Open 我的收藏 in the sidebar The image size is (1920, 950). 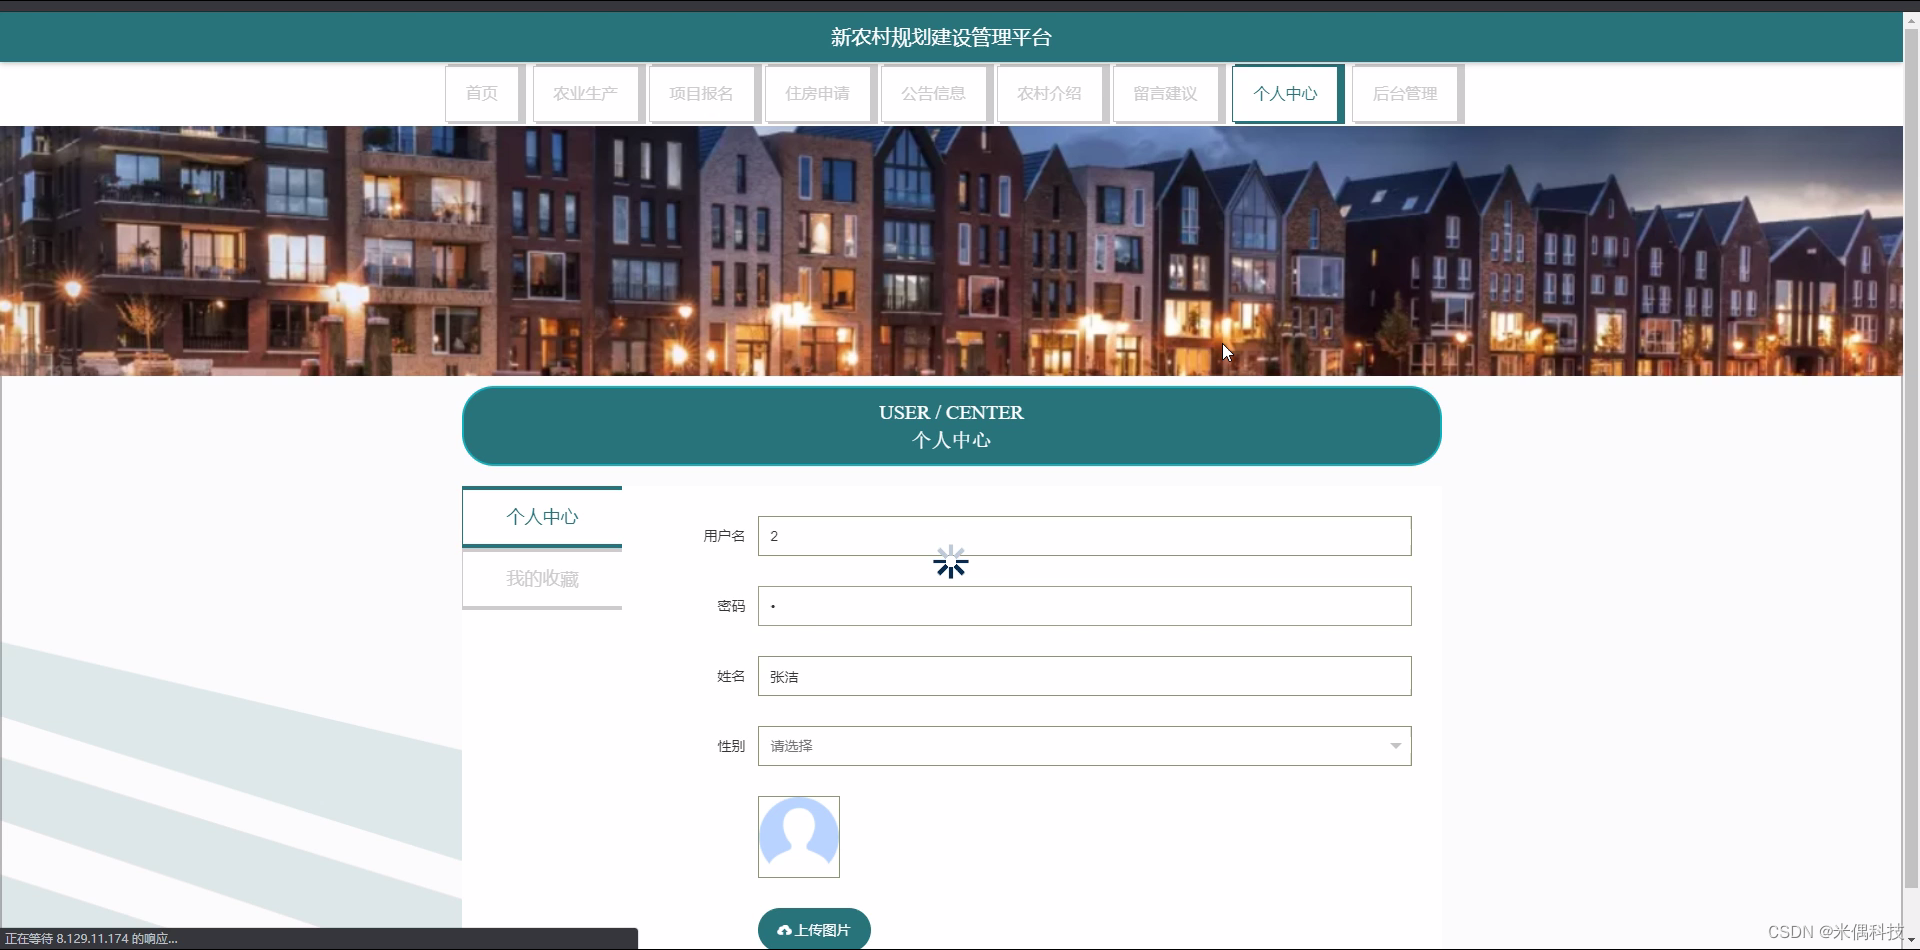pos(542,579)
